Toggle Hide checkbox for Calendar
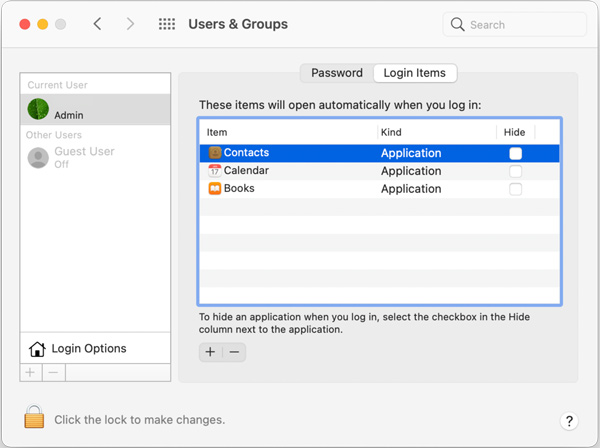600x448 pixels. tap(515, 171)
